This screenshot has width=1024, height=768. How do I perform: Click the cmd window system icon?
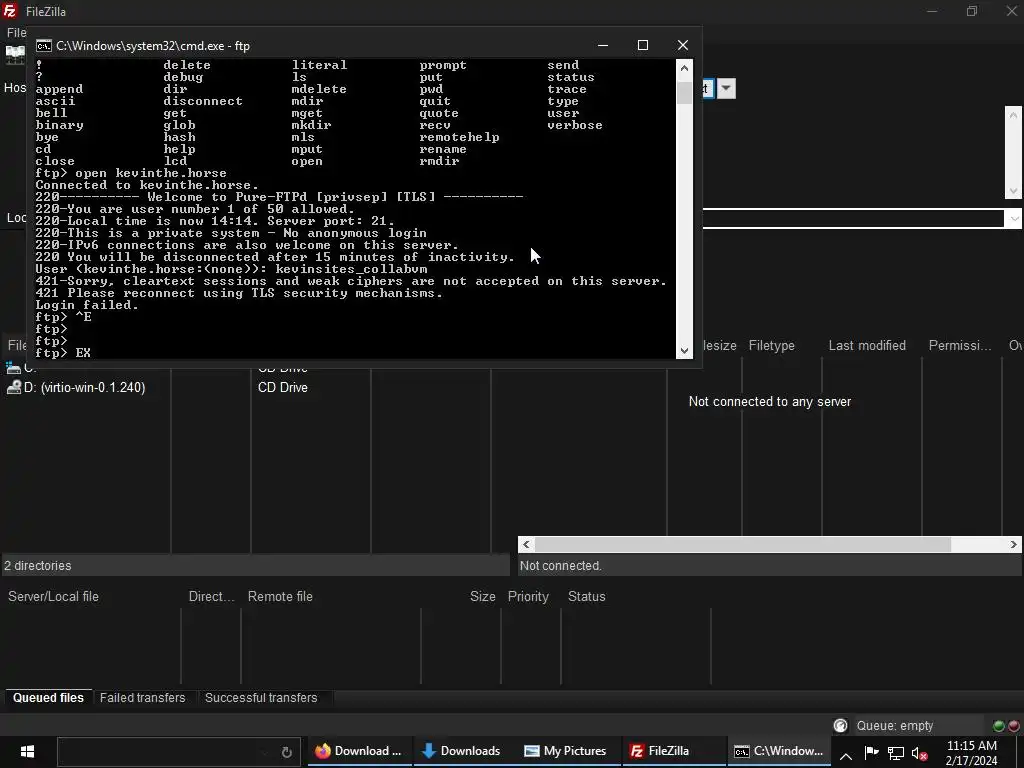tap(44, 46)
